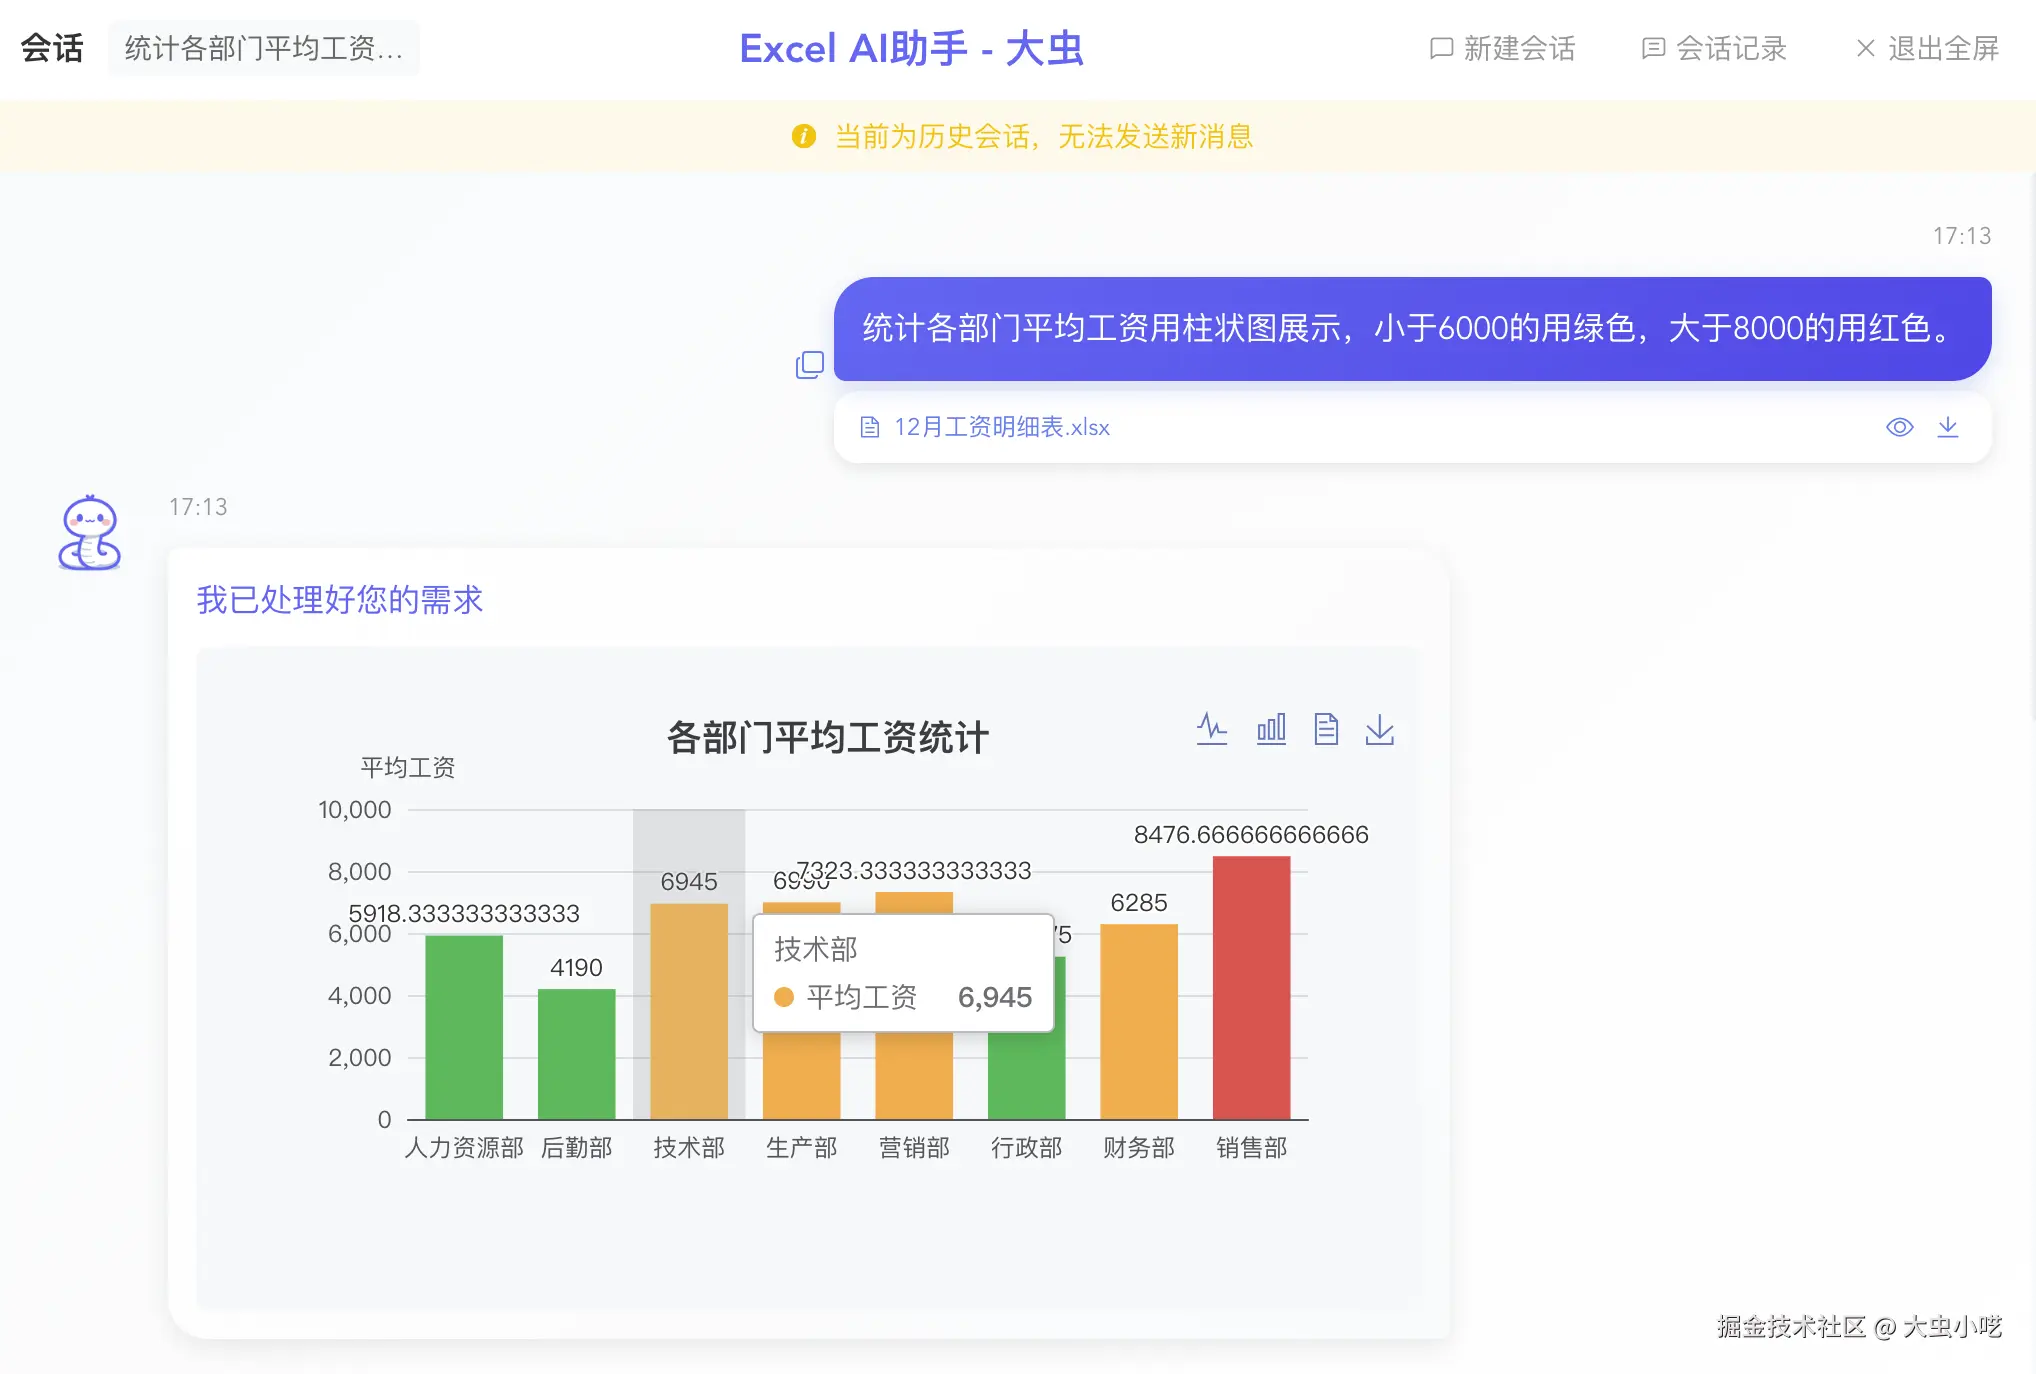Preview attached xlsx with eye icon
The width and height of the screenshot is (2036, 1374).
[x=1899, y=427]
